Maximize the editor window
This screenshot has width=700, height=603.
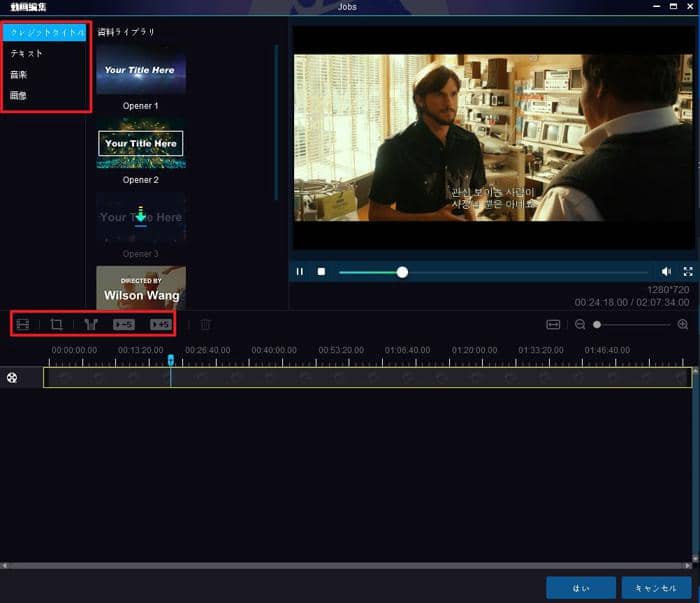(x=673, y=6)
